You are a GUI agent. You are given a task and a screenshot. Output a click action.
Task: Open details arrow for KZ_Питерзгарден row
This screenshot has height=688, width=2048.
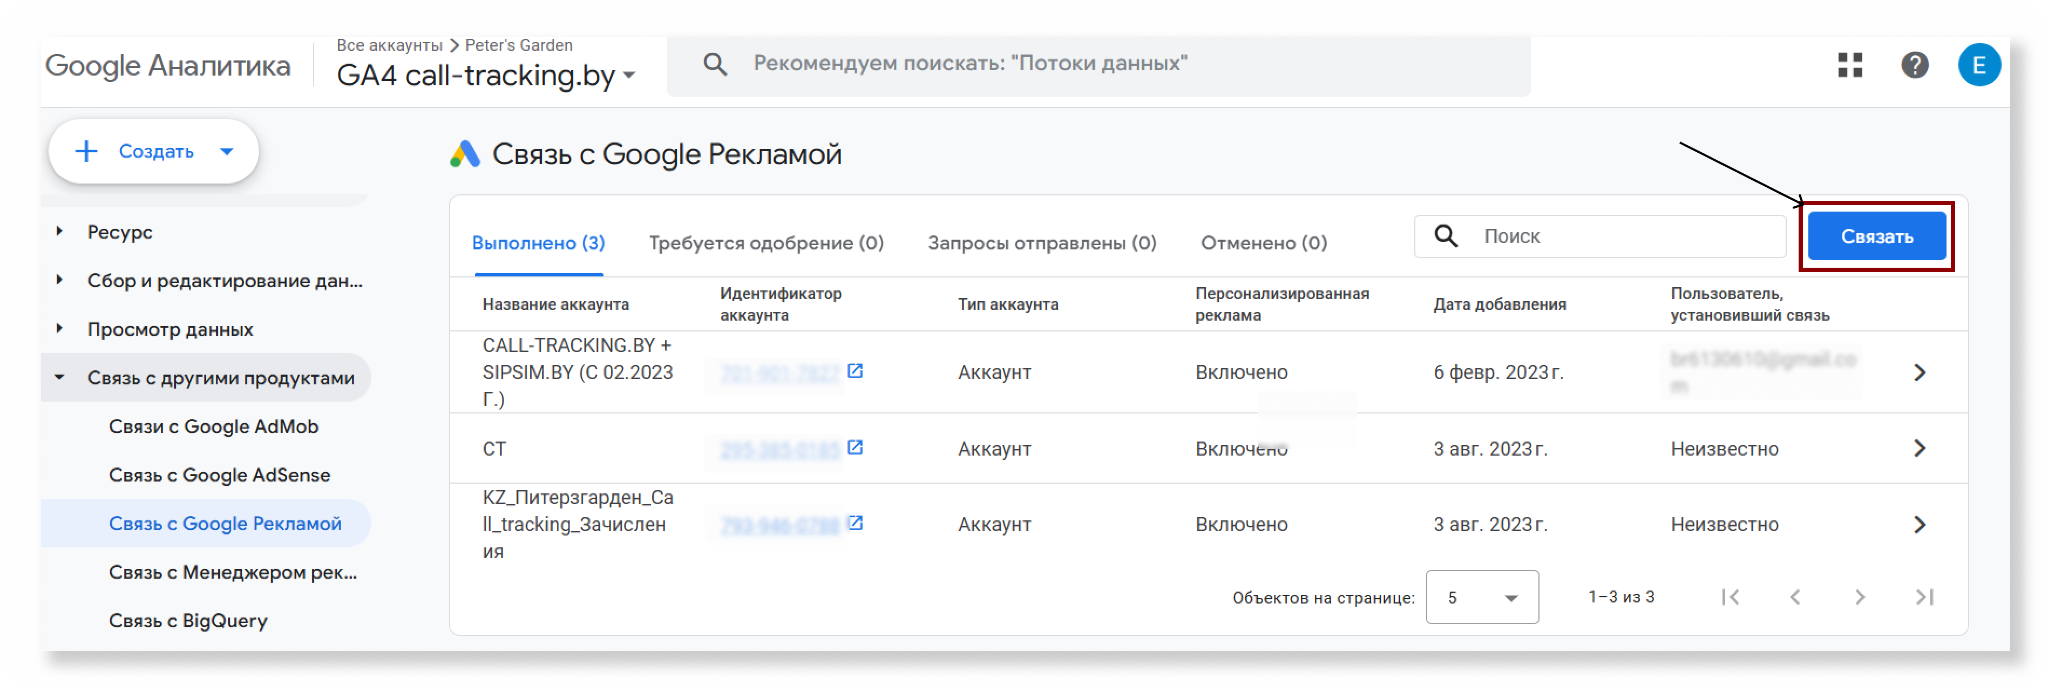1919,524
